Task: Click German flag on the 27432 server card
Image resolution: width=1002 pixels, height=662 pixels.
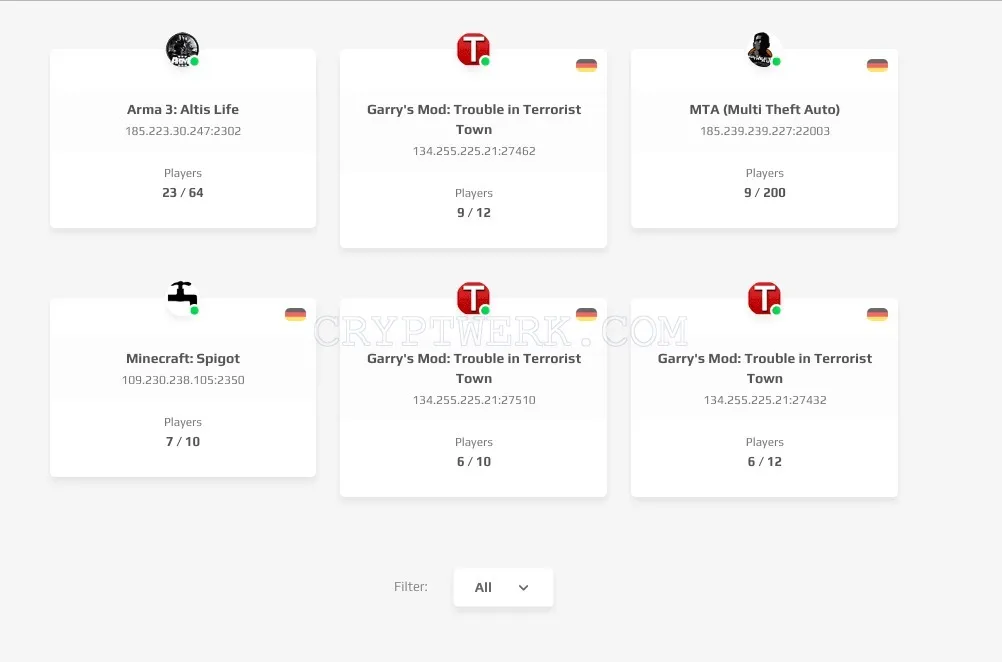Action: [x=877, y=314]
